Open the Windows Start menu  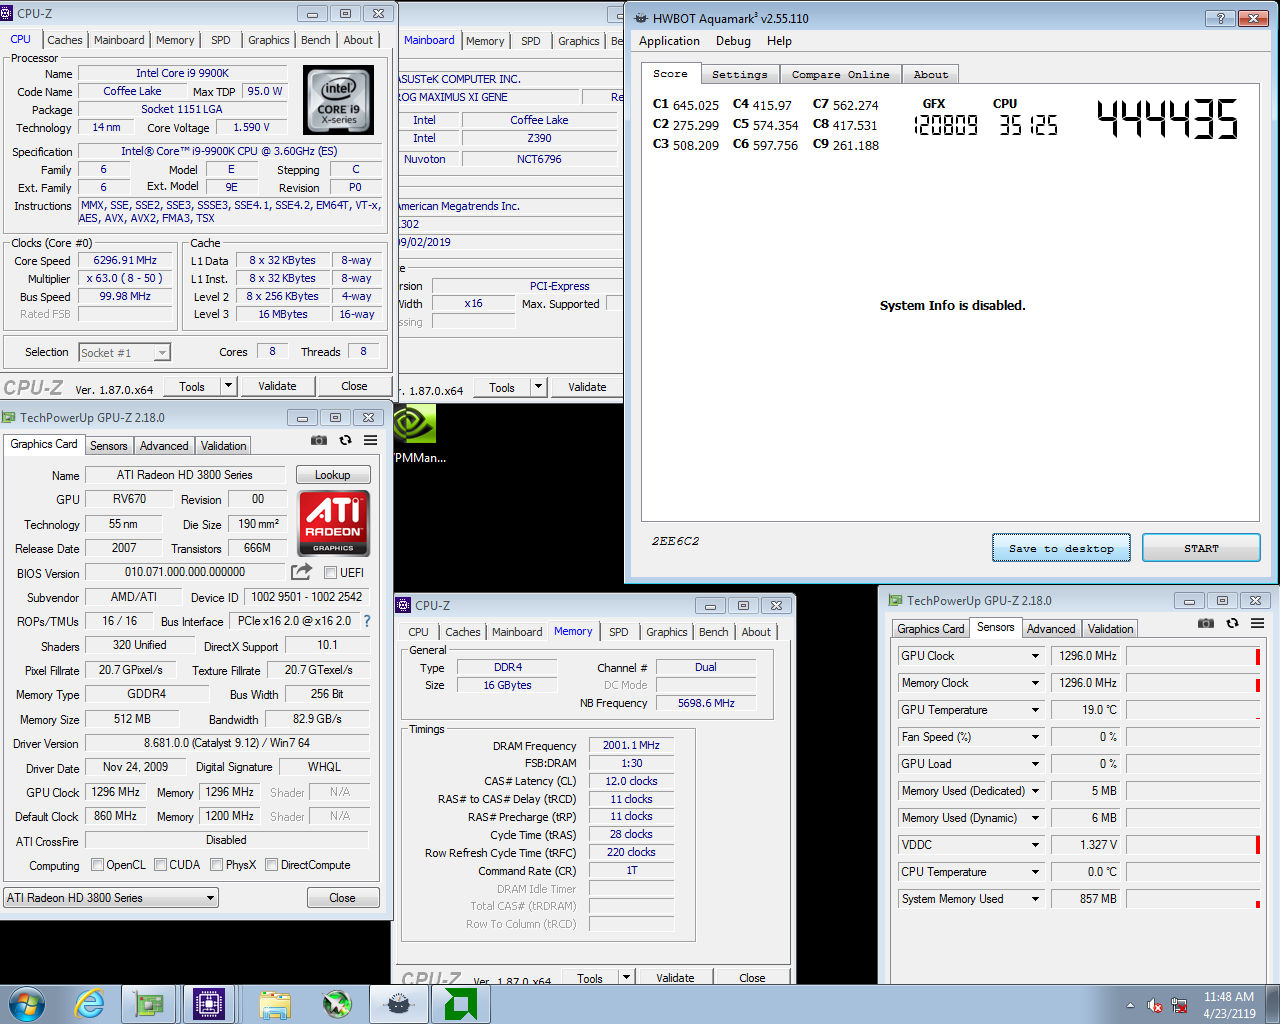27,1003
